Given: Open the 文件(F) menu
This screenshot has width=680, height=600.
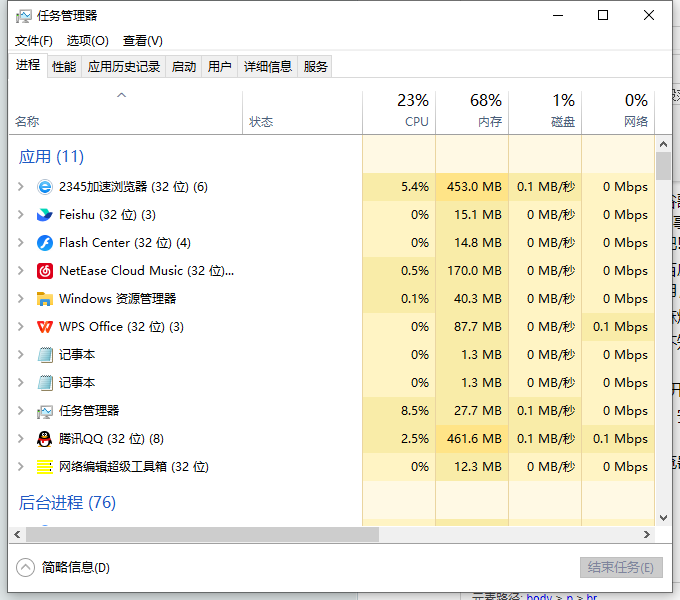Looking at the screenshot, I should click(x=34, y=41).
